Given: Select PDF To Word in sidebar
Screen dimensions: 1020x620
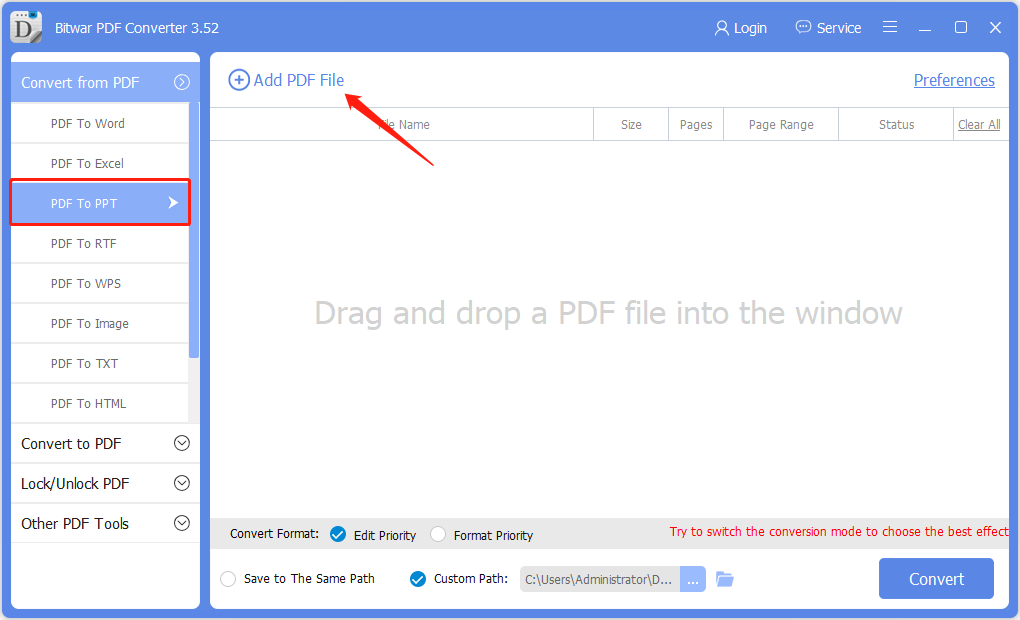Looking at the screenshot, I should pyautogui.click(x=88, y=123).
